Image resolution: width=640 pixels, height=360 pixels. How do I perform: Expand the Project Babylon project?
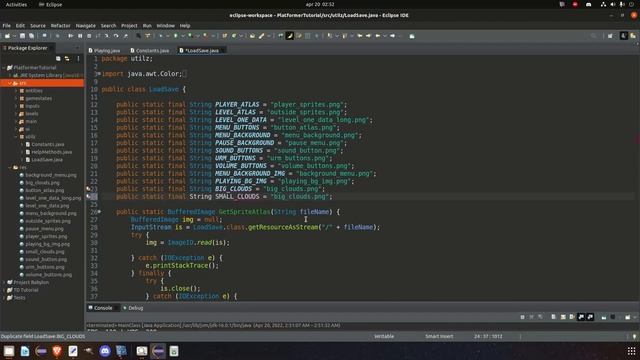pos(4,282)
